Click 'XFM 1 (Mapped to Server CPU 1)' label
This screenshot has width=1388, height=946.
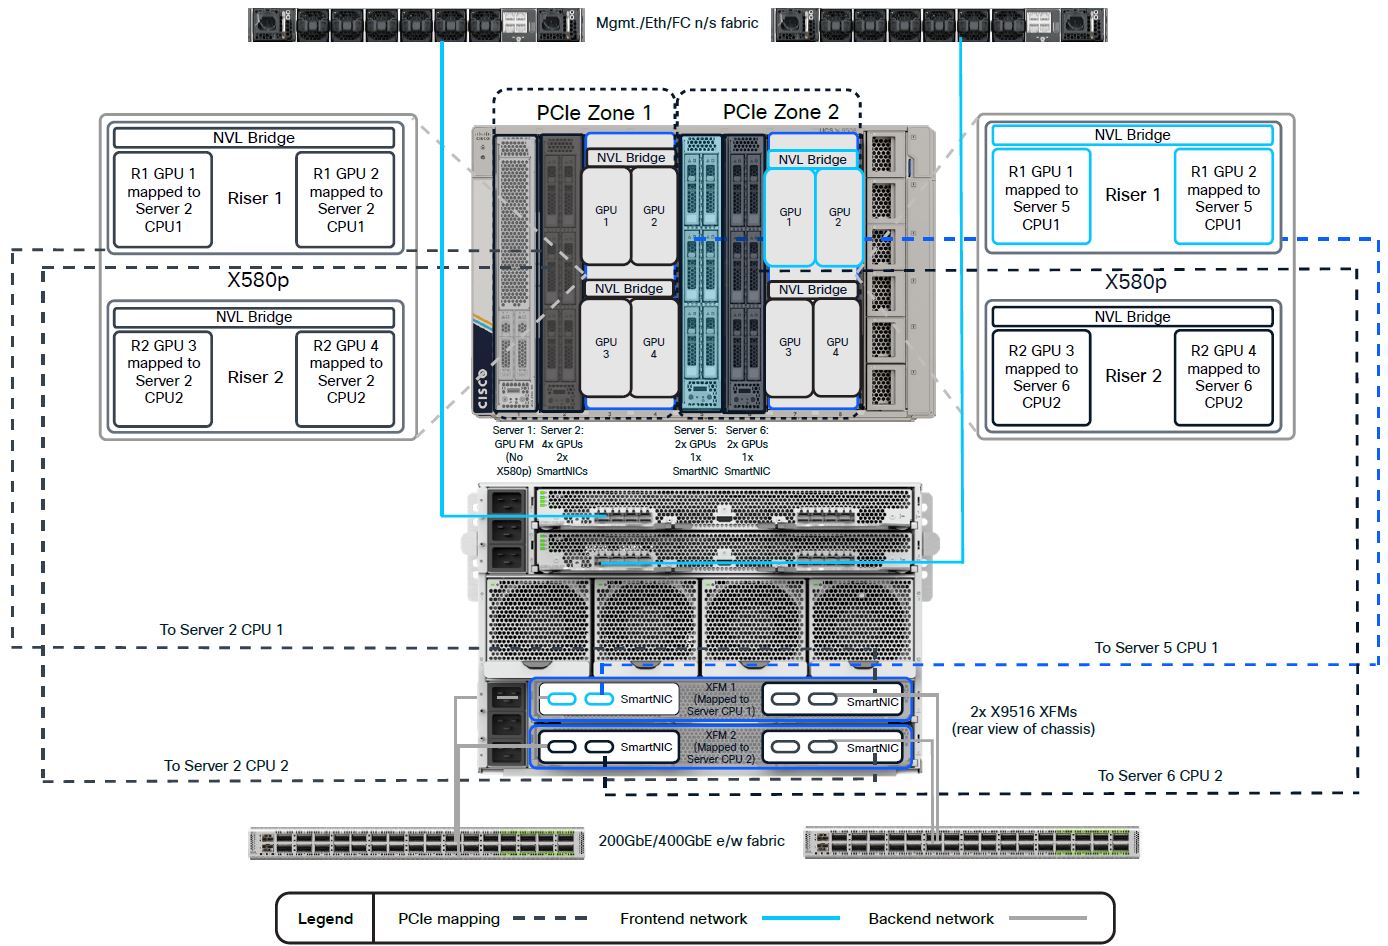tap(721, 699)
